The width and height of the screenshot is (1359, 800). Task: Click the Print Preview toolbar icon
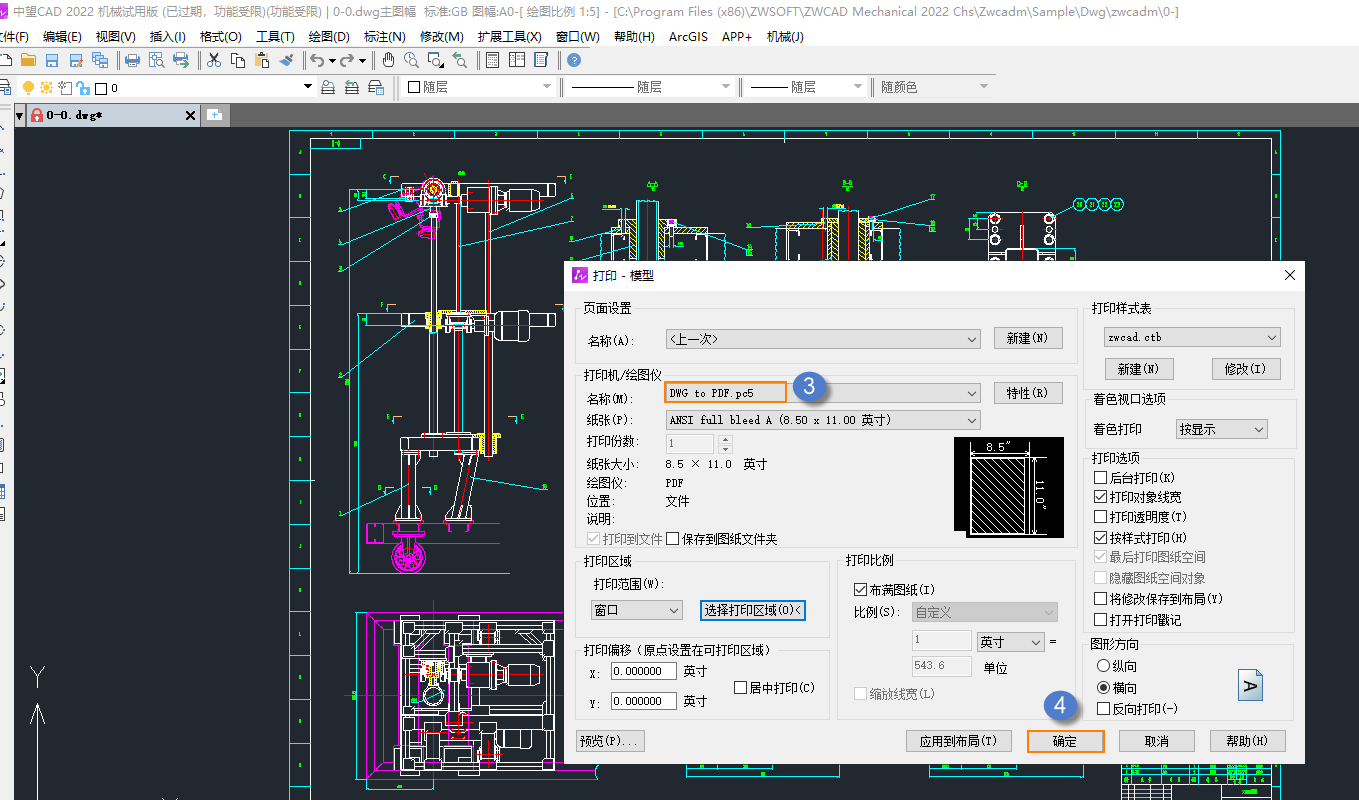point(157,60)
